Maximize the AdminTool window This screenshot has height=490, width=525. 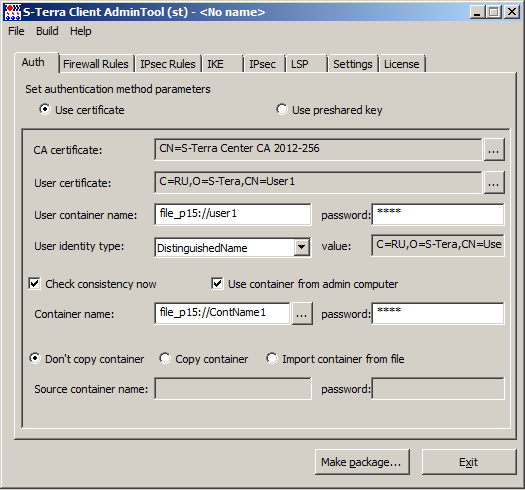tap(494, 12)
